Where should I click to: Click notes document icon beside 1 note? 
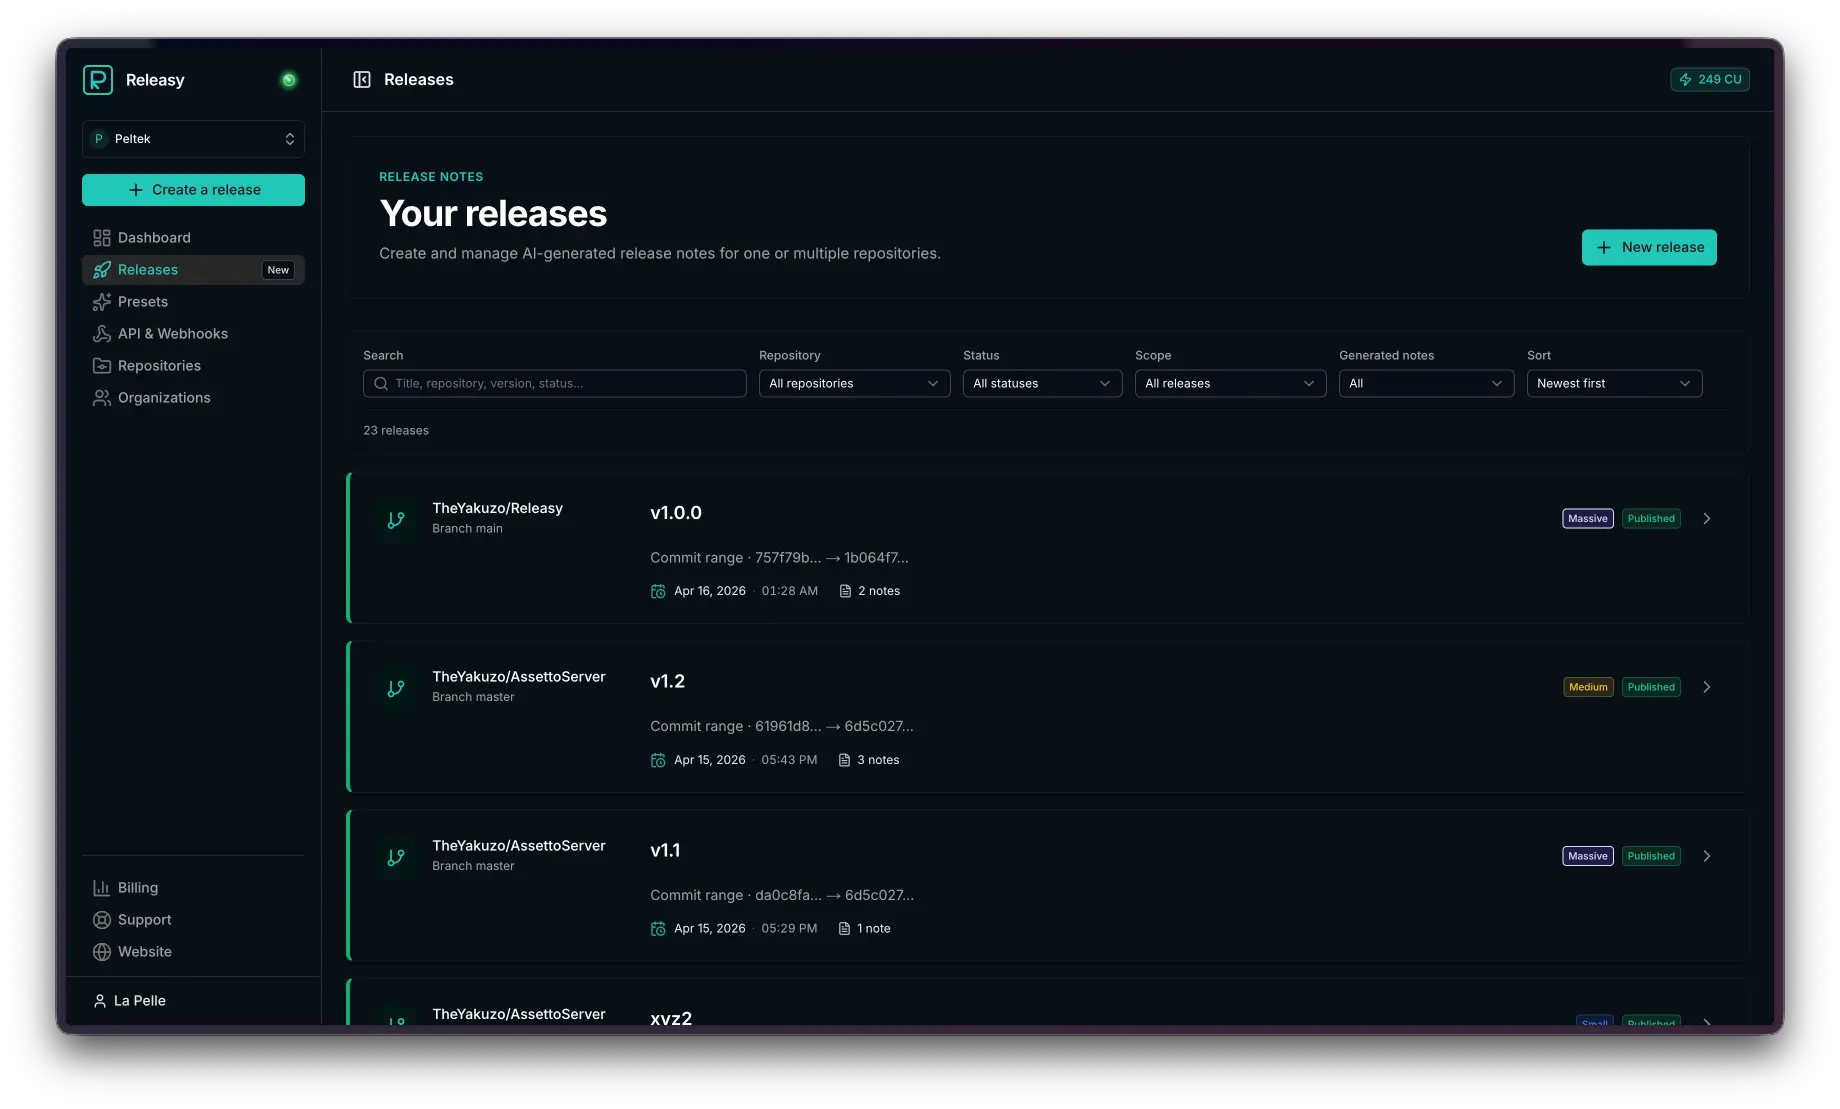coord(844,930)
